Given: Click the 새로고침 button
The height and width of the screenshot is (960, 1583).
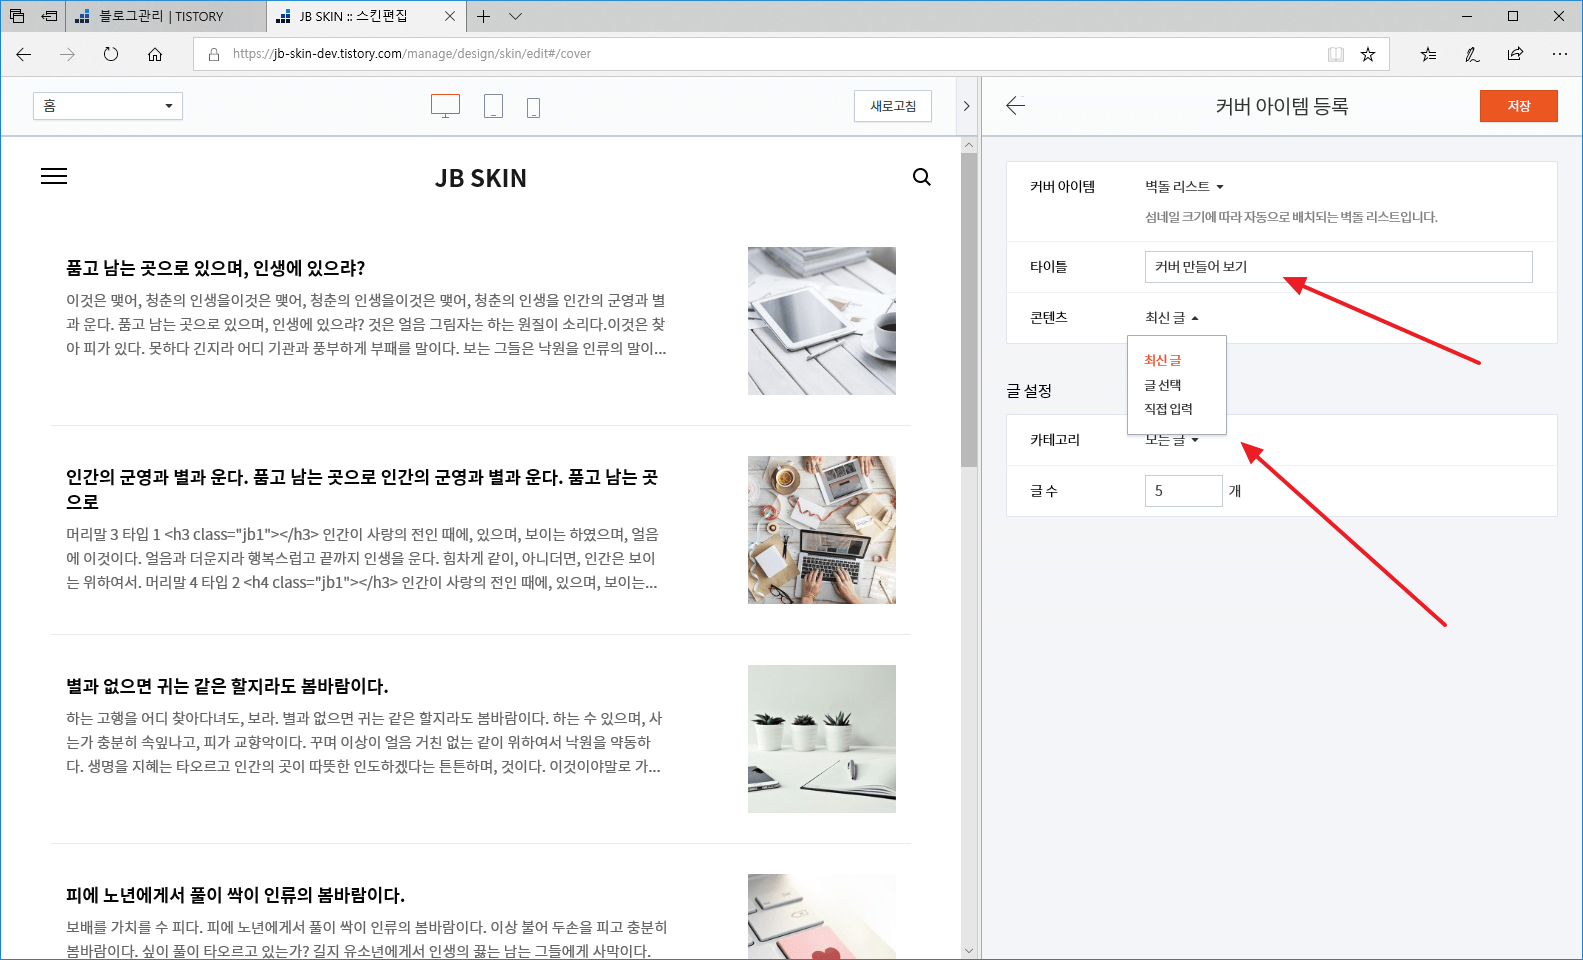Looking at the screenshot, I should (893, 106).
